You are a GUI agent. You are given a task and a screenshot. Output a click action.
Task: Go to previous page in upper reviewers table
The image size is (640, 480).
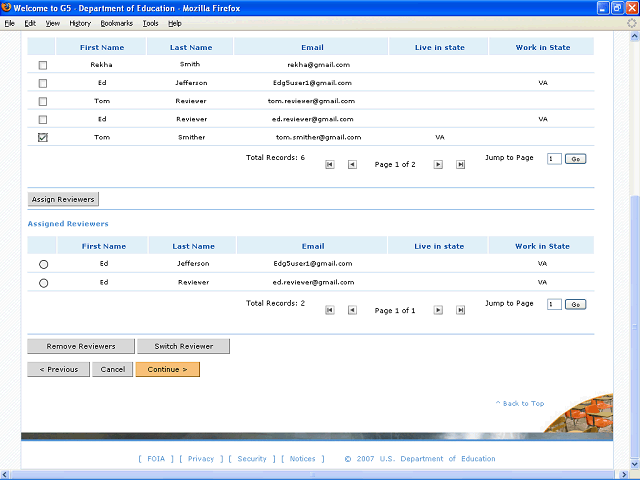click(352, 165)
